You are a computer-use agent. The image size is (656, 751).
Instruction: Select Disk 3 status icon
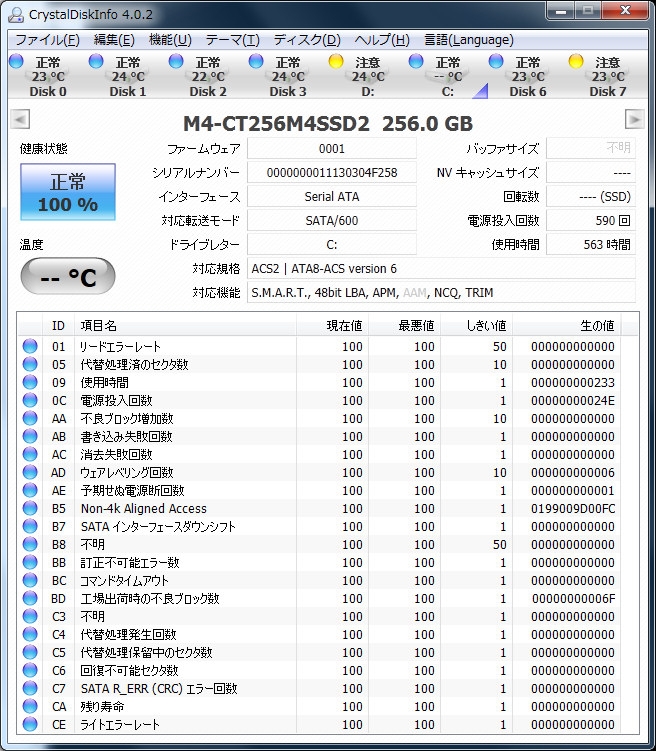pyautogui.click(x=256, y=61)
